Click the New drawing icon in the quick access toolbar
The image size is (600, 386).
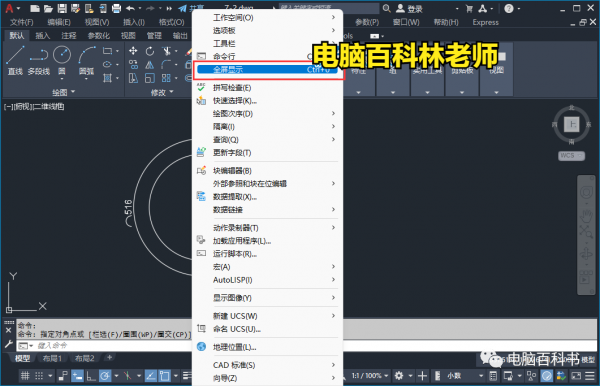point(35,8)
